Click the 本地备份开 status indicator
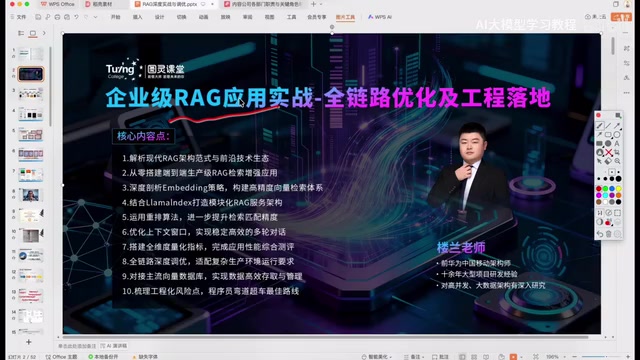Image resolution: width=640 pixels, height=360 pixels. point(103,357)
